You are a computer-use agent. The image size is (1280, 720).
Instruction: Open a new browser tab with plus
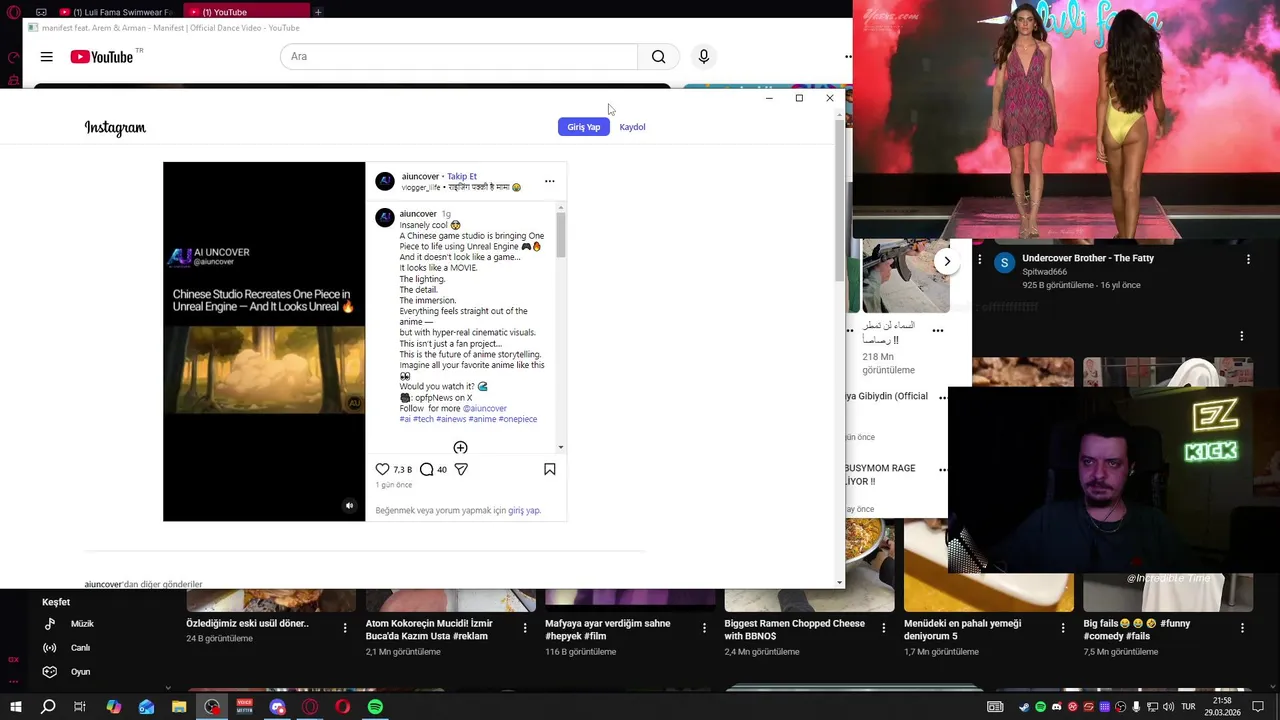click(318, 12)
